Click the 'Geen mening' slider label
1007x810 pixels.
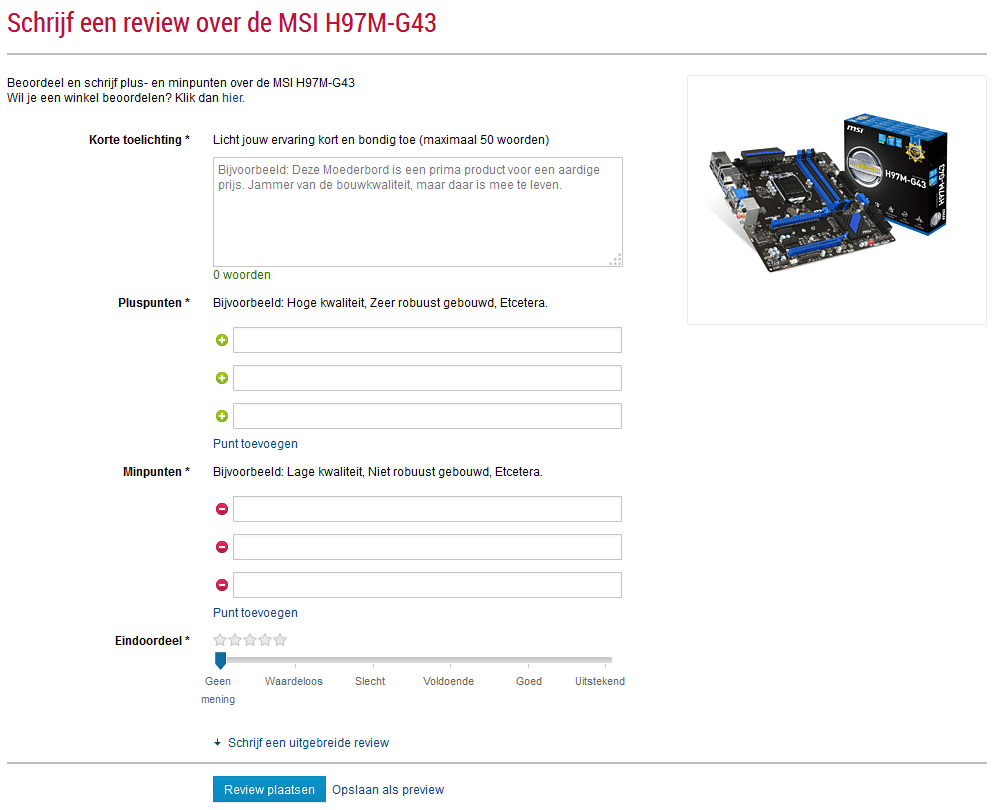point(218,691)
